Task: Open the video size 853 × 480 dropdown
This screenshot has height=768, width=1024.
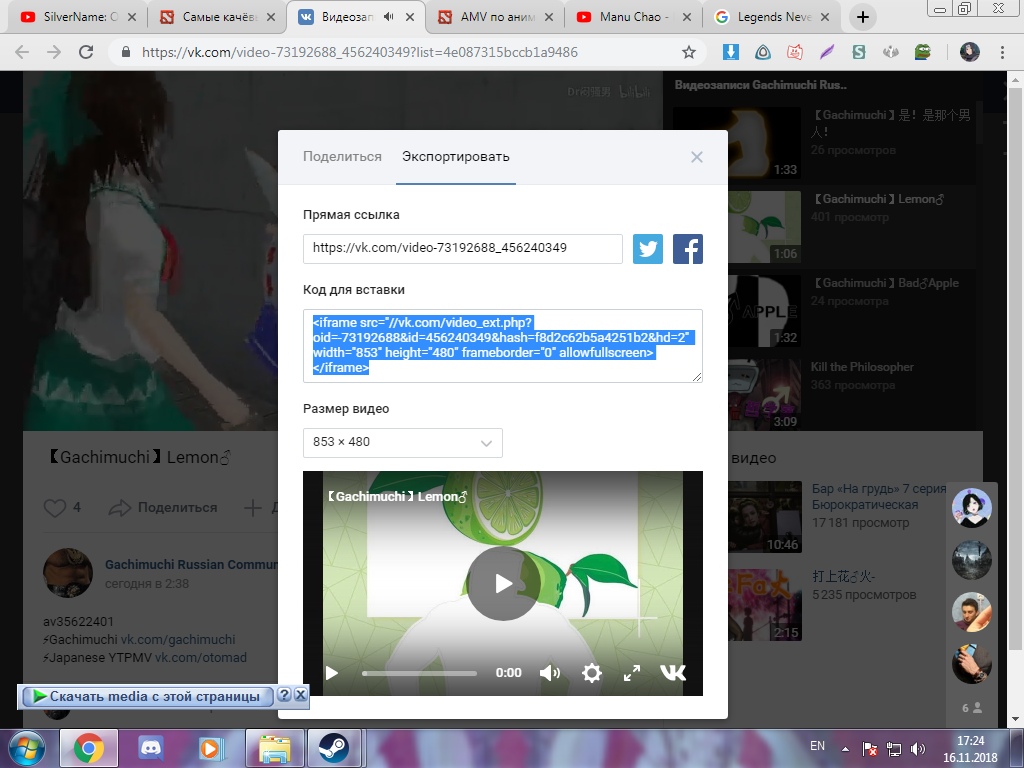Action: pyautogui.click(x=403, y=443)
